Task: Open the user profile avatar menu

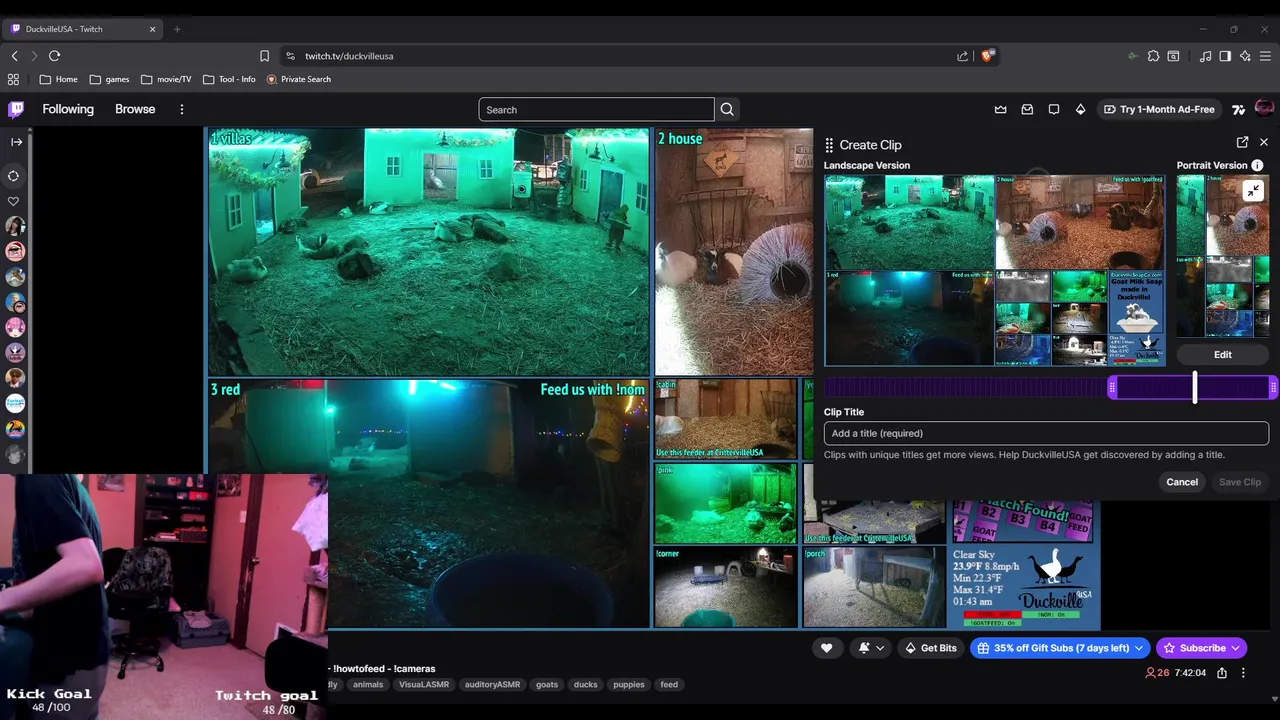Action: tap(1264, 109)
